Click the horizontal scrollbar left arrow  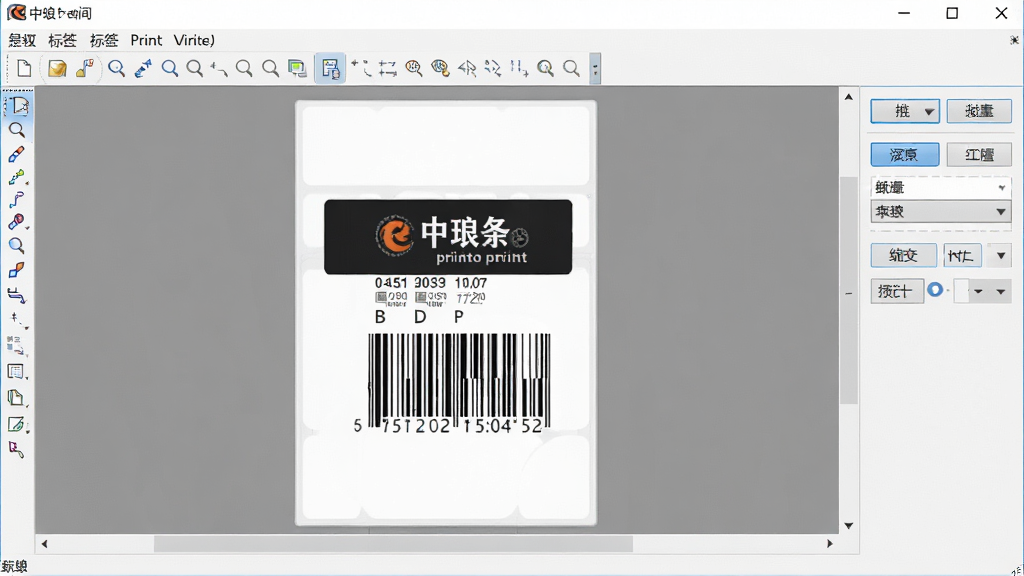pyautogui.click(x=44, y=543)
